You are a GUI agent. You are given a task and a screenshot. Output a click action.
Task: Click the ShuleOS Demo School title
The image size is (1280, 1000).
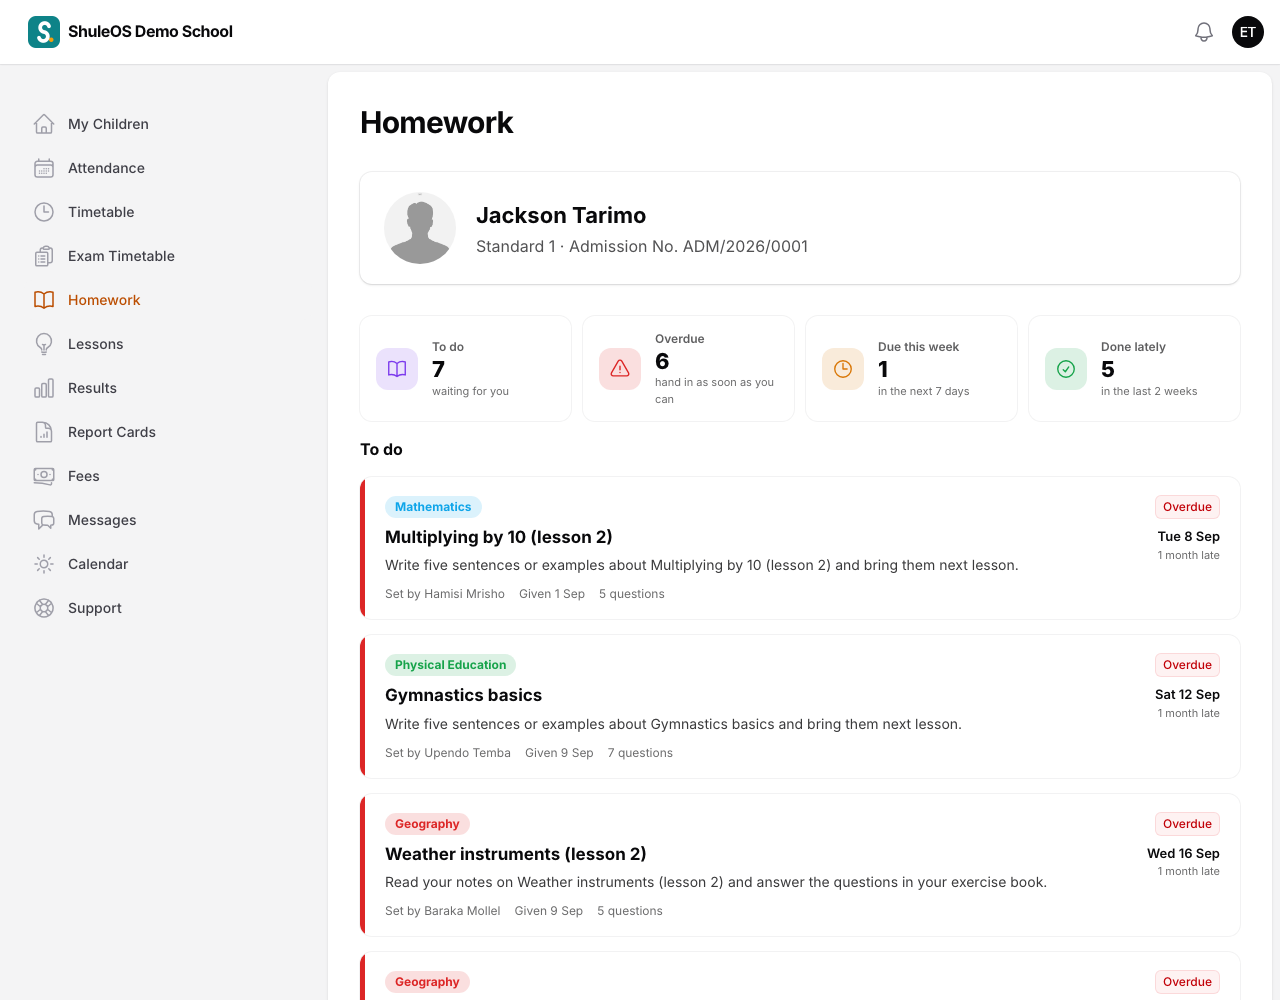[x=150, y=32]
